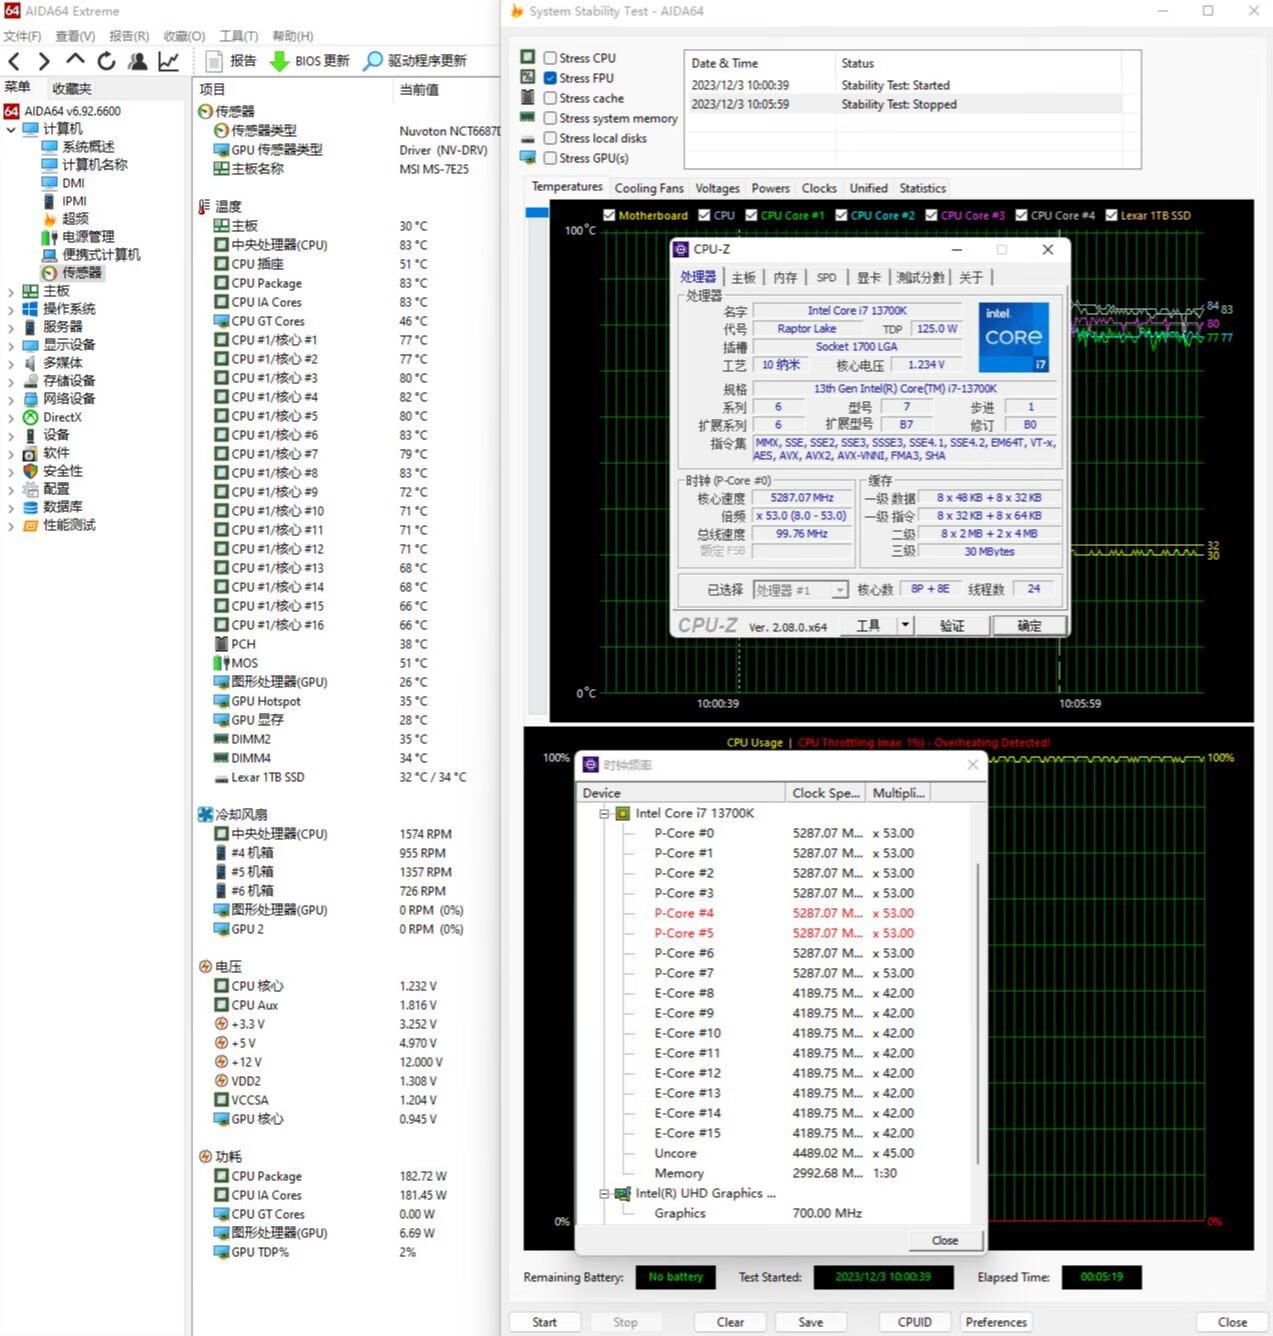The image size is (1273, 1336).
Task: Collapse Intel Core i7 13700K device node
Action: (604, 814)
